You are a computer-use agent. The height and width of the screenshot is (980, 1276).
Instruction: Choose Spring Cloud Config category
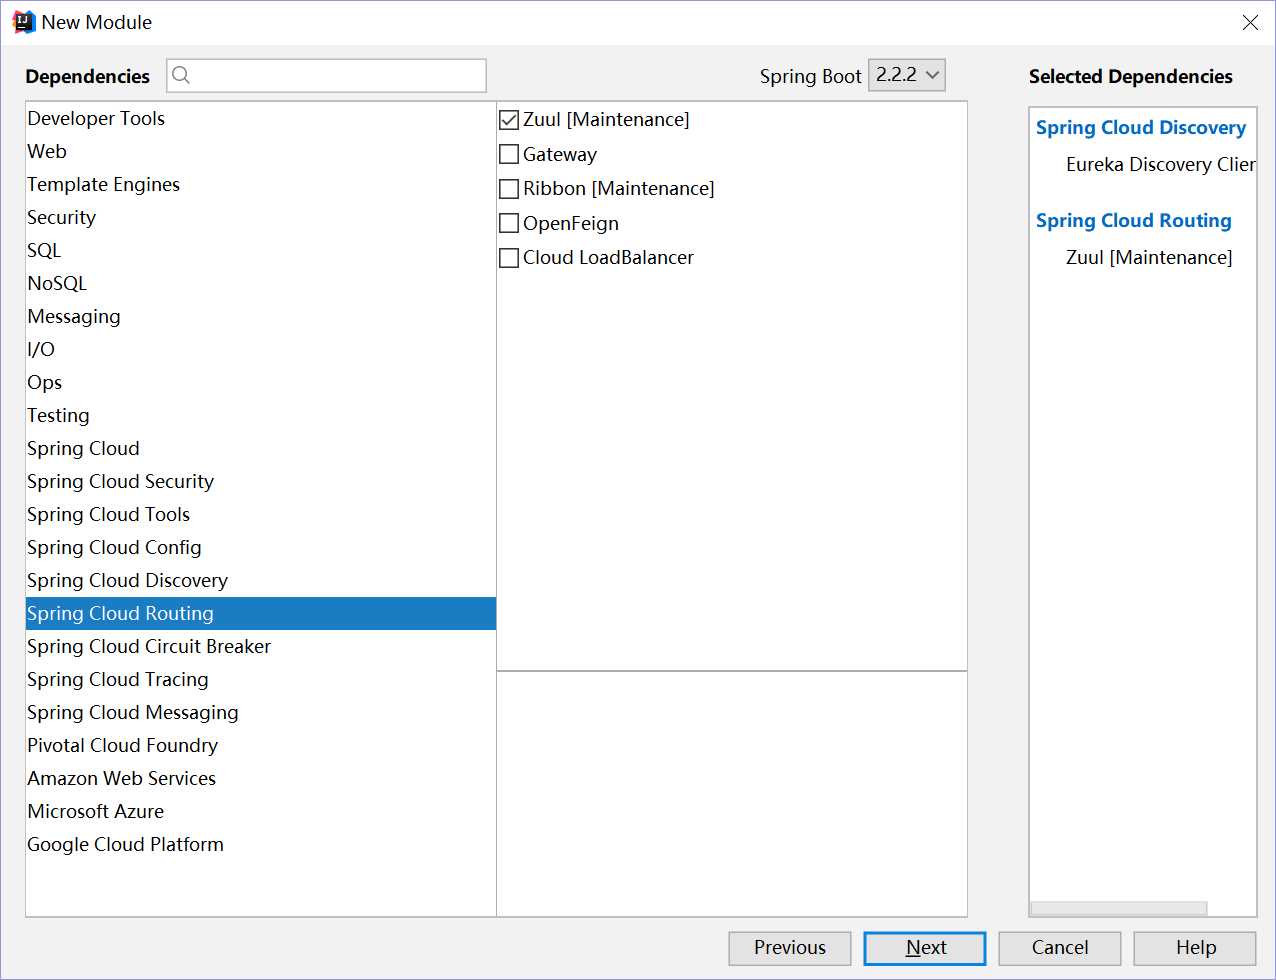[261, 547]
